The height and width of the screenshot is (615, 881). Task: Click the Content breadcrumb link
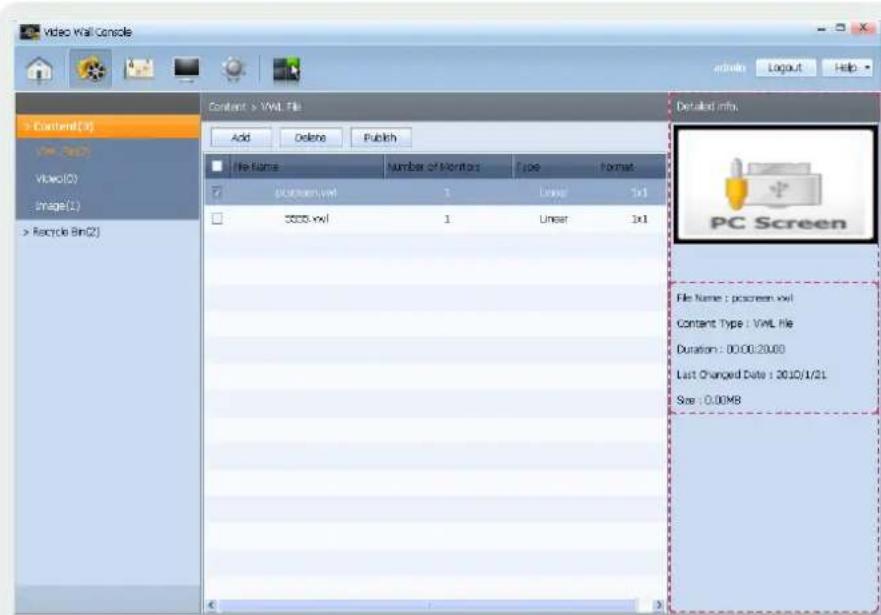point(227,107)
